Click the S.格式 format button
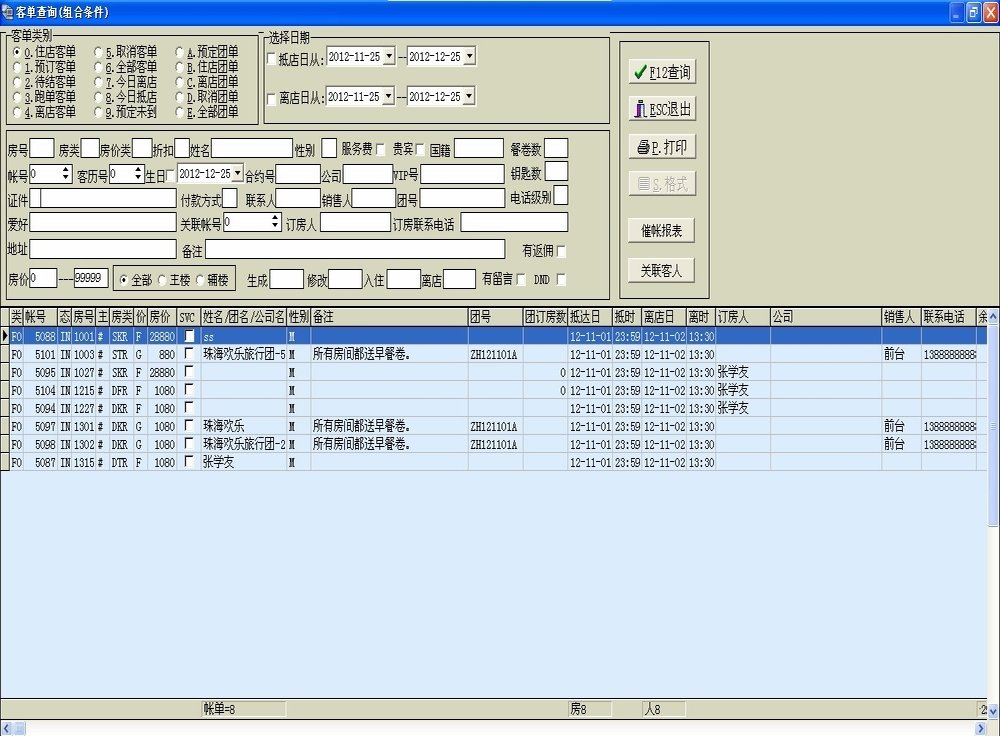1000x736 pixels. pos(661,184)
